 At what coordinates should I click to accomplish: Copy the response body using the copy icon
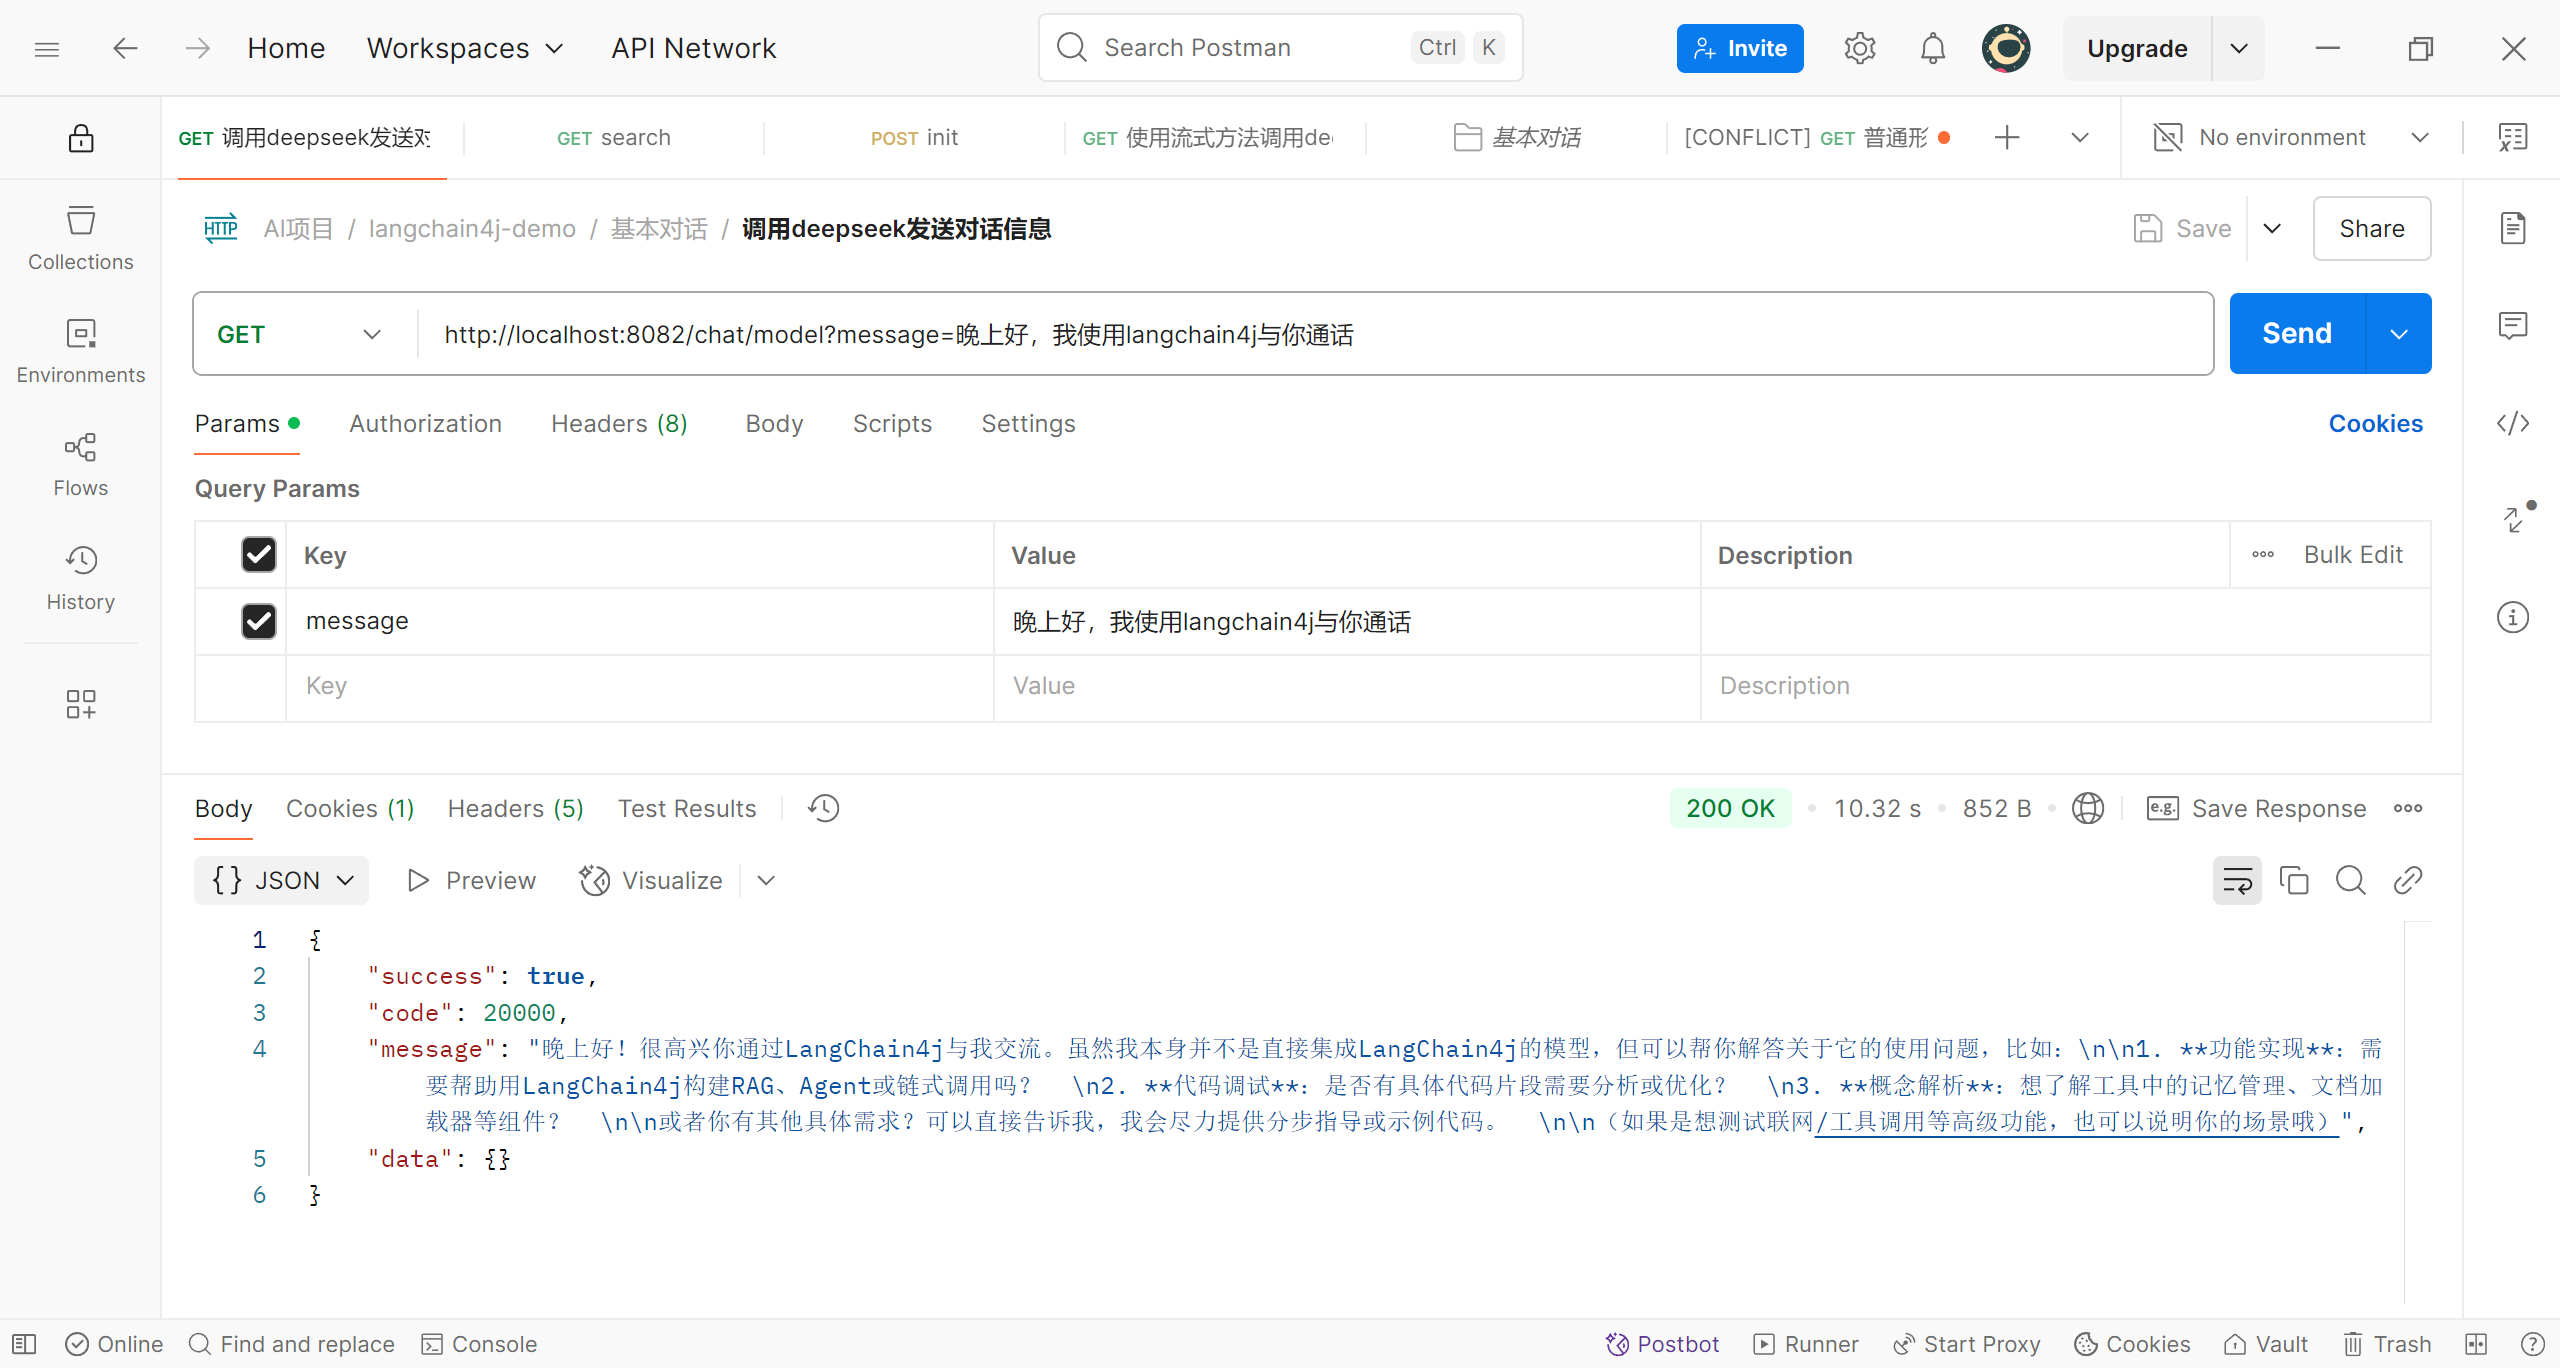pos(2293,880)
